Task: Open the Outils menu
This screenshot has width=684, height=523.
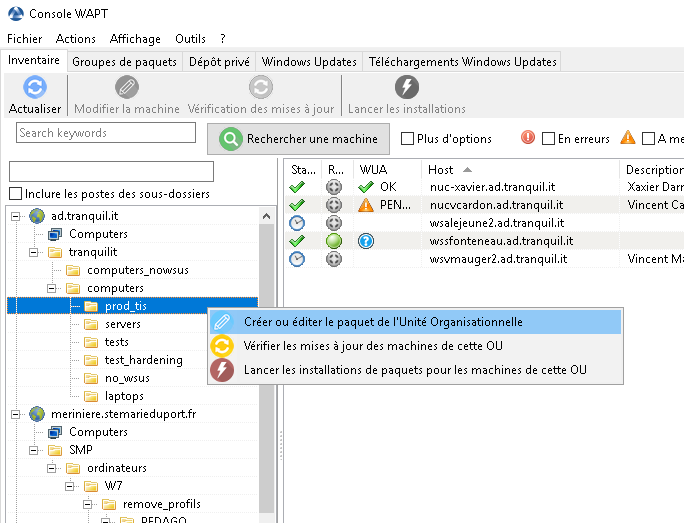Action: 190,39
